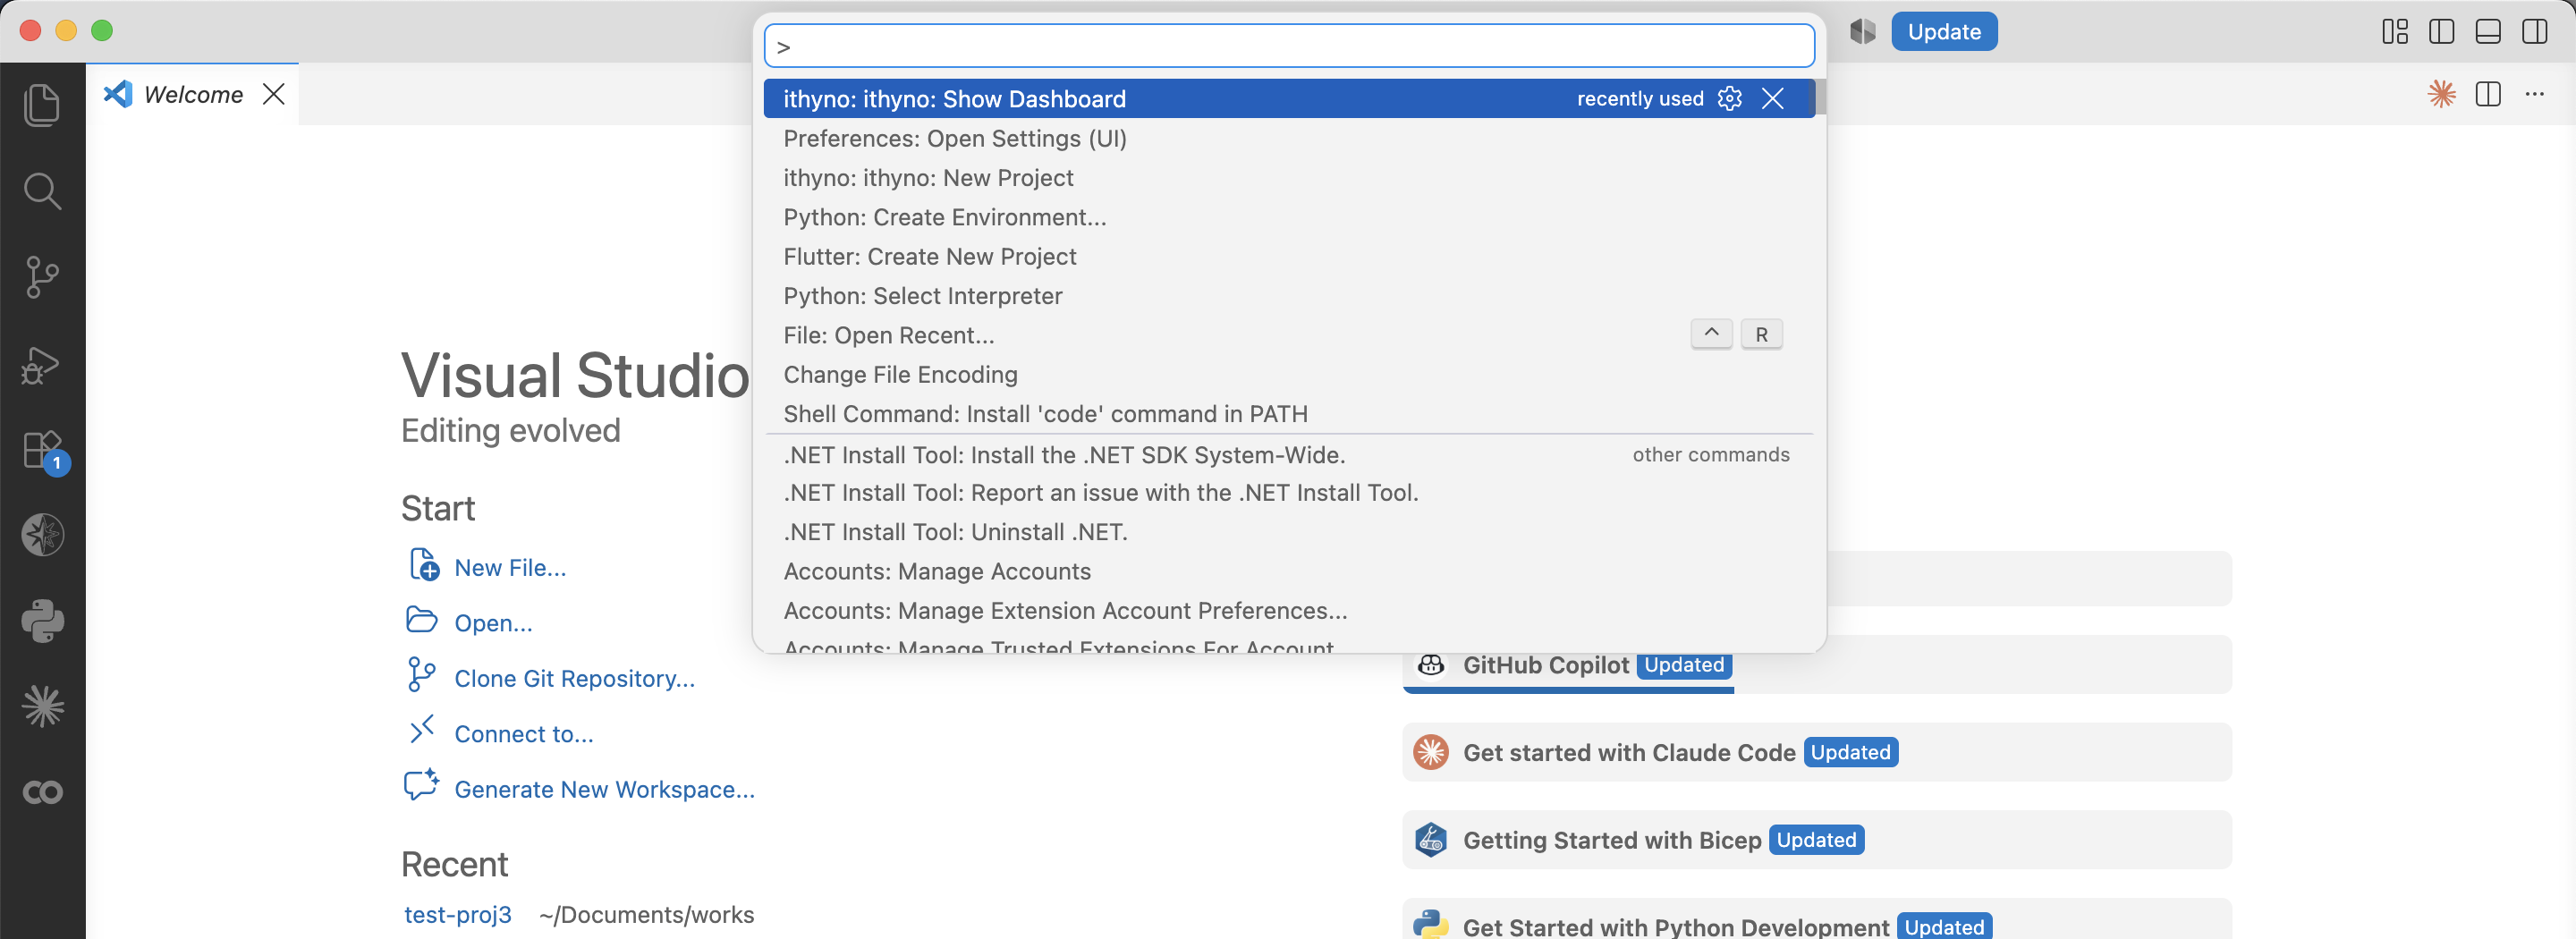The width and height of the screenshot is (2576, 939).
Task: Open the Source Control view
Action: click(42, 277)
